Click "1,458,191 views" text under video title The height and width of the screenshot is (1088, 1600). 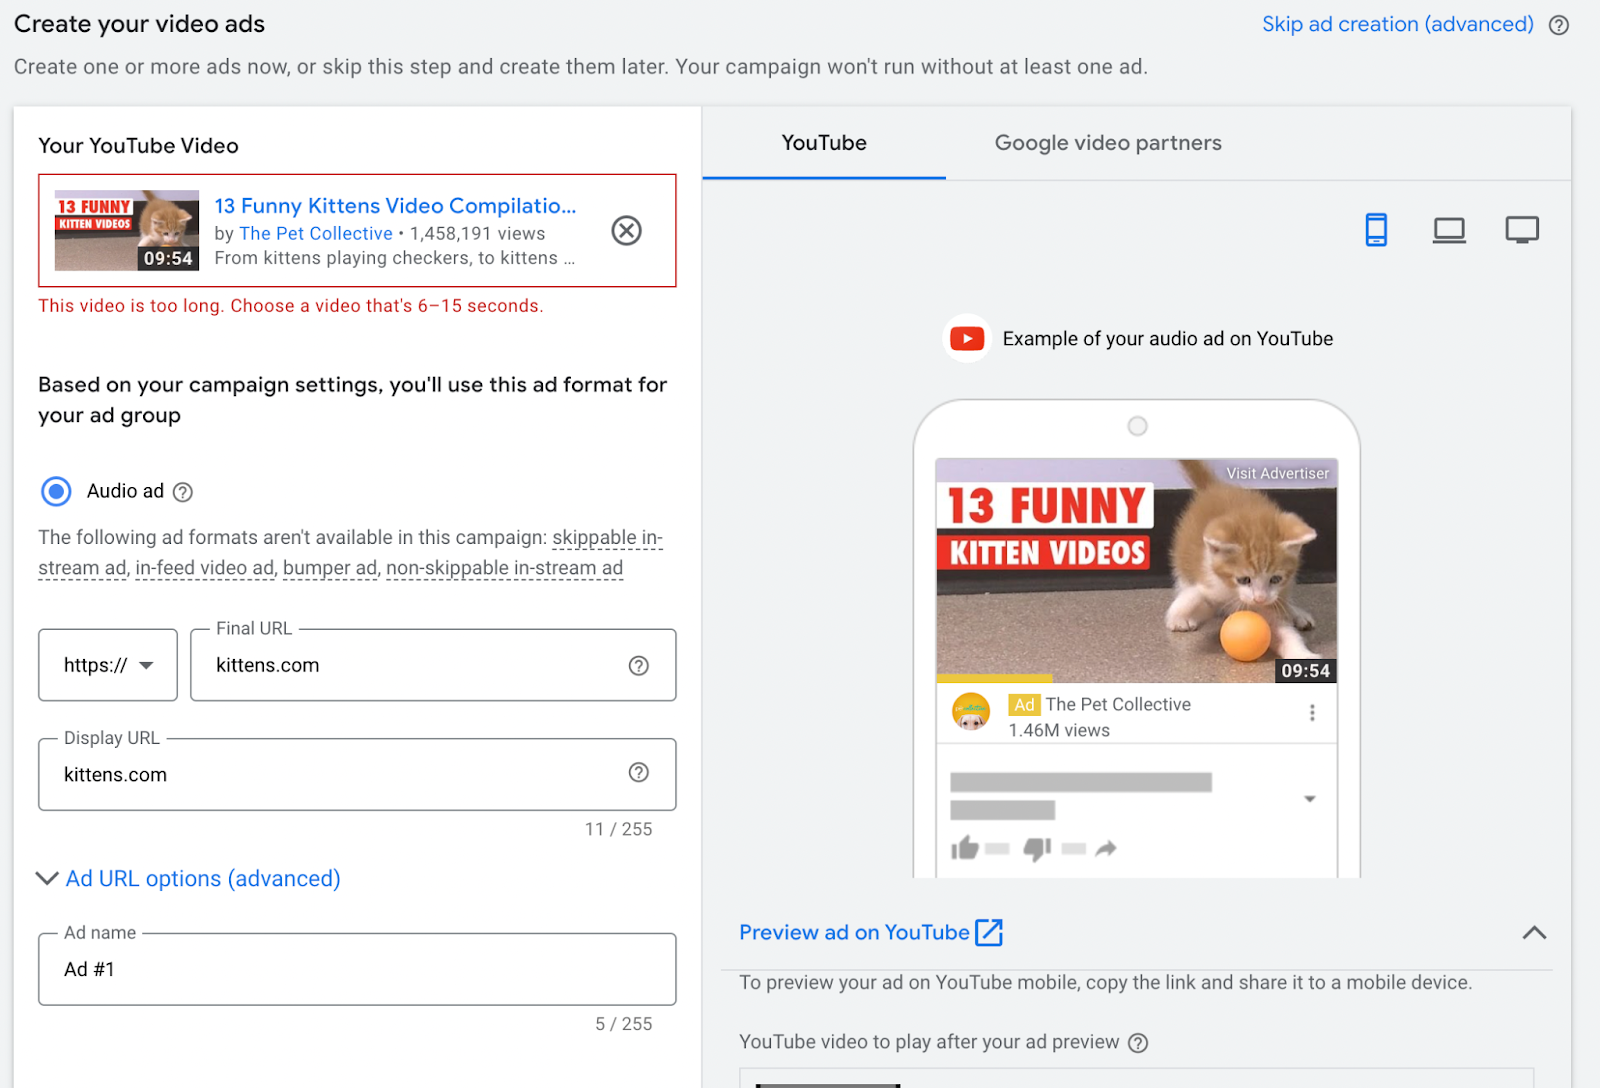coord(478,233)
